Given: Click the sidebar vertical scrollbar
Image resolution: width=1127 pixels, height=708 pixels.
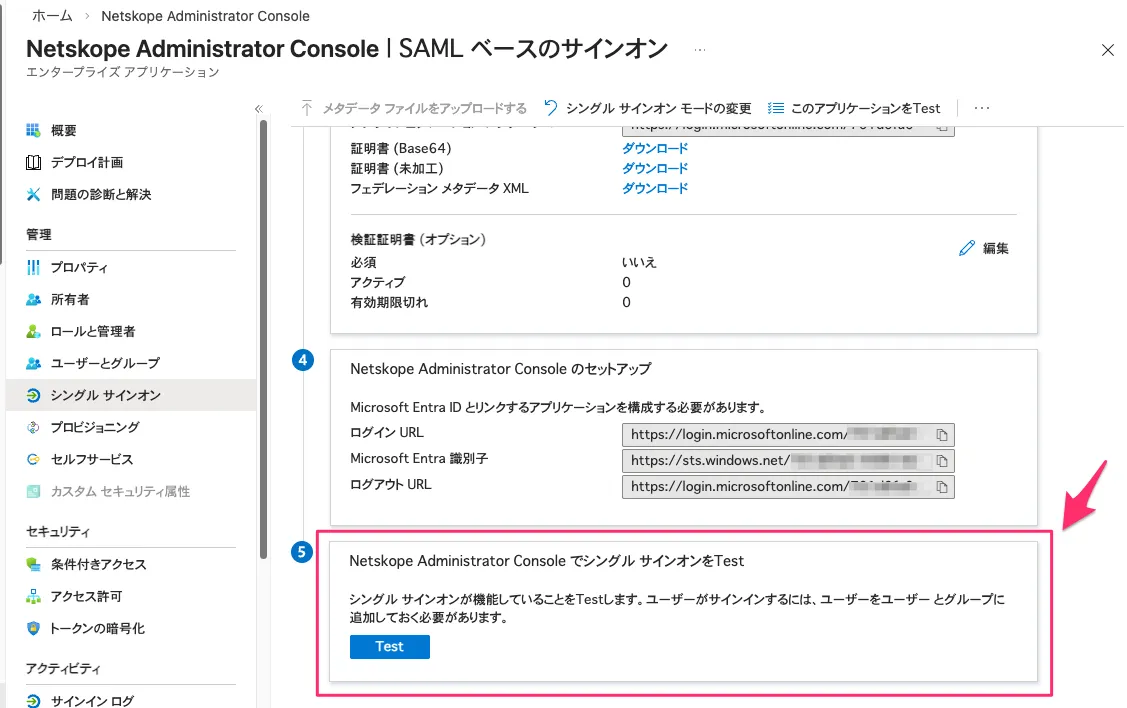Looking at the screenshot, I should pyautogui.click(x=263, y=300).
